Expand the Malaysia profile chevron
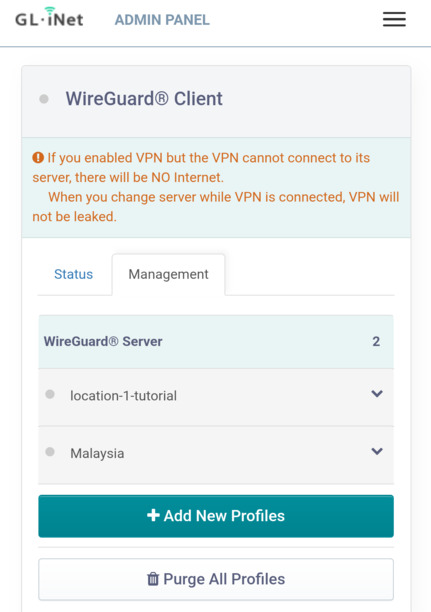 point(377,451)
